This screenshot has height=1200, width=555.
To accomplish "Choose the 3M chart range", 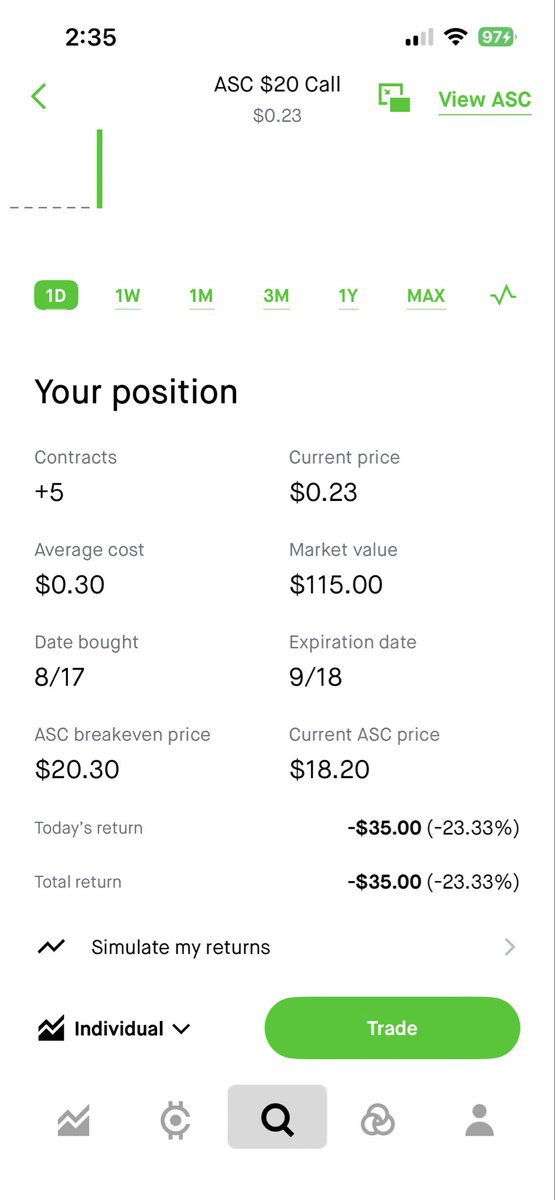I will [276, 296].
